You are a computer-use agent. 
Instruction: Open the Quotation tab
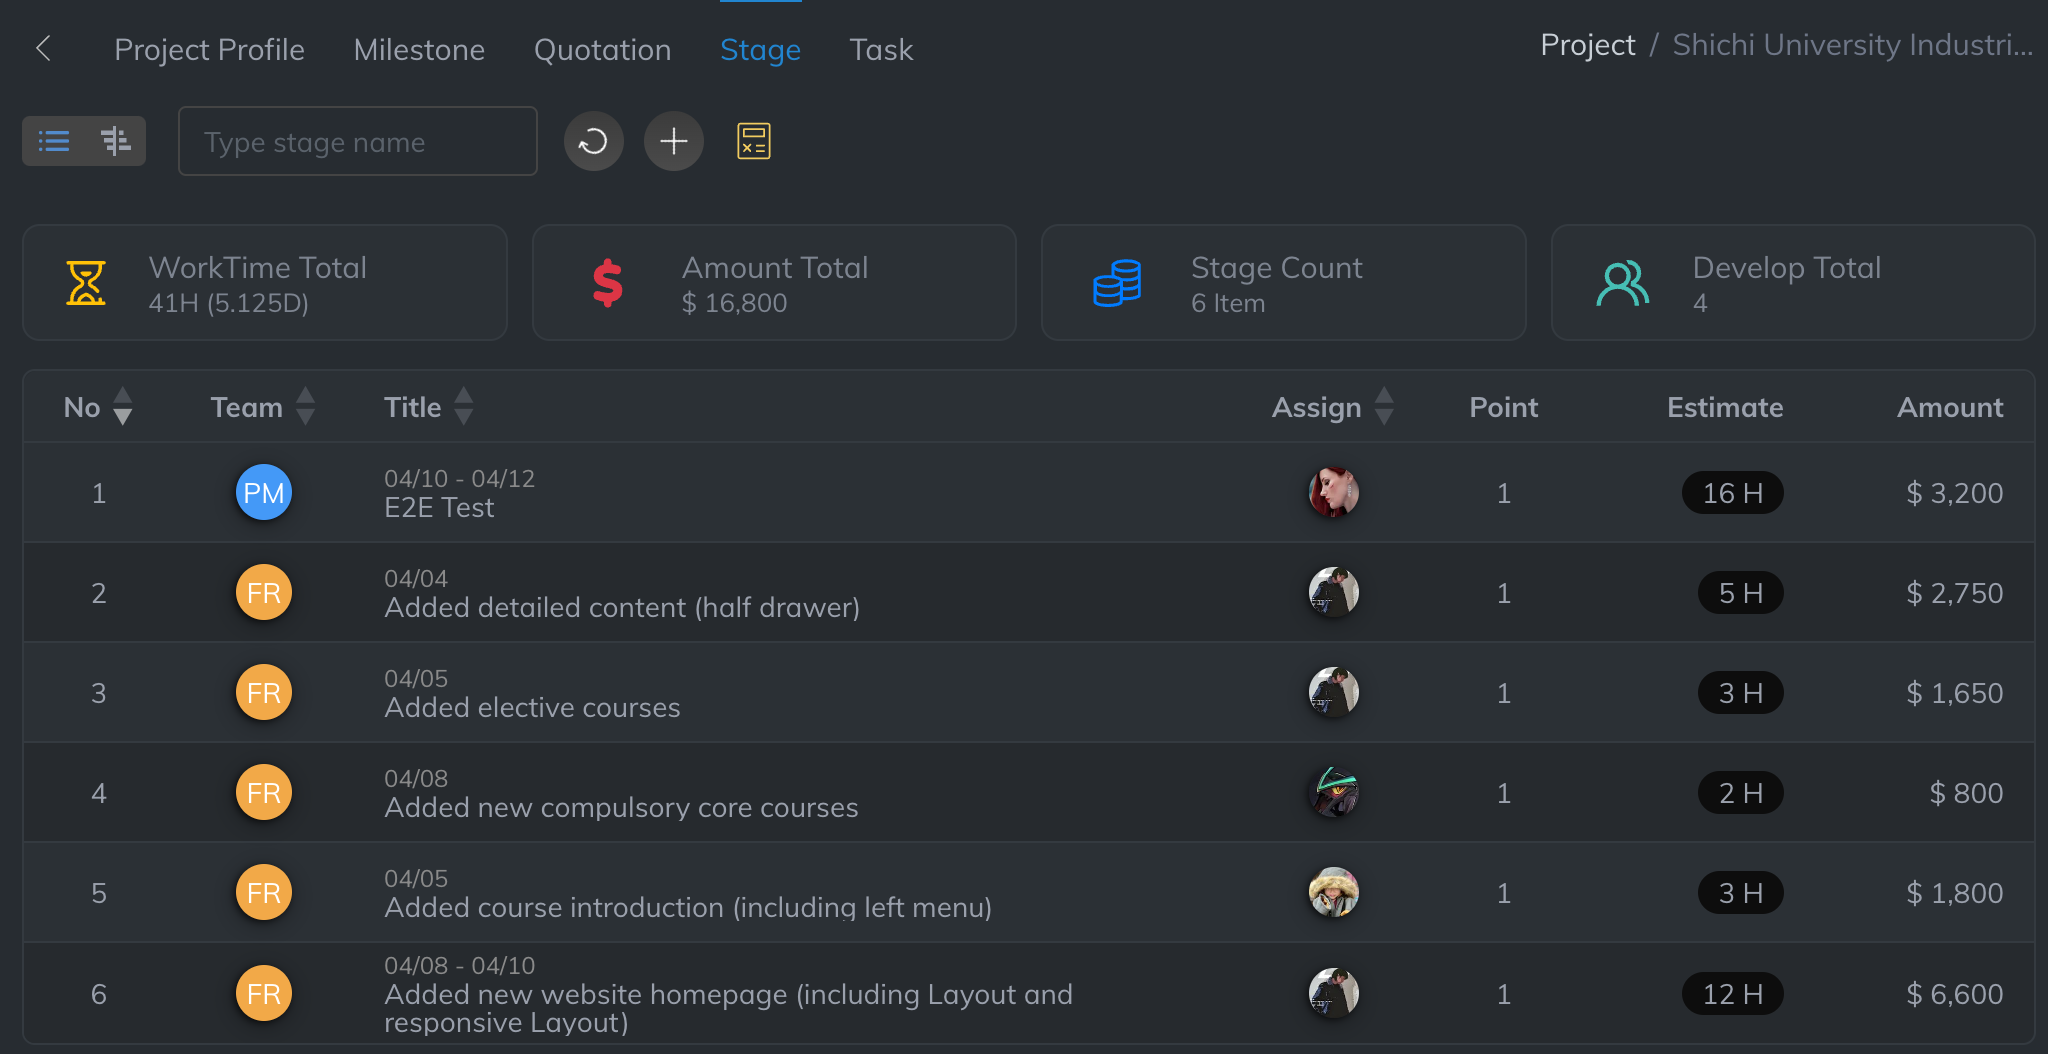pos(602,49)
